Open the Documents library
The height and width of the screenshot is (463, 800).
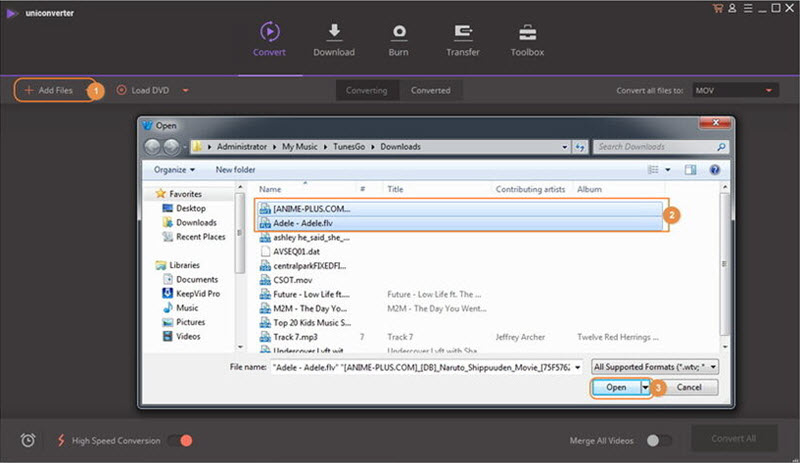coord(190,279)
